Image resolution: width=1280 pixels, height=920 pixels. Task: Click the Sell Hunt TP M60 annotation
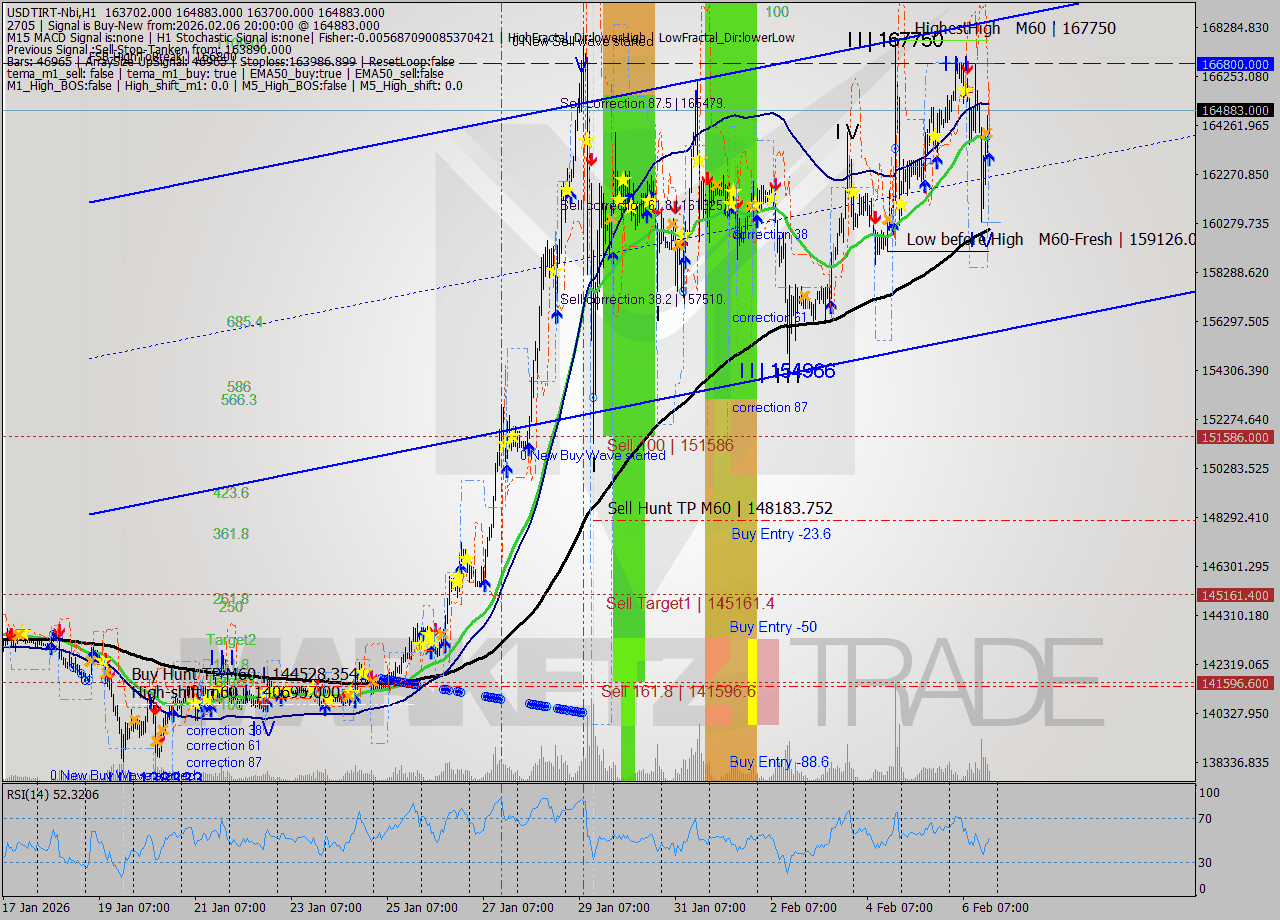tap(718, 509)
